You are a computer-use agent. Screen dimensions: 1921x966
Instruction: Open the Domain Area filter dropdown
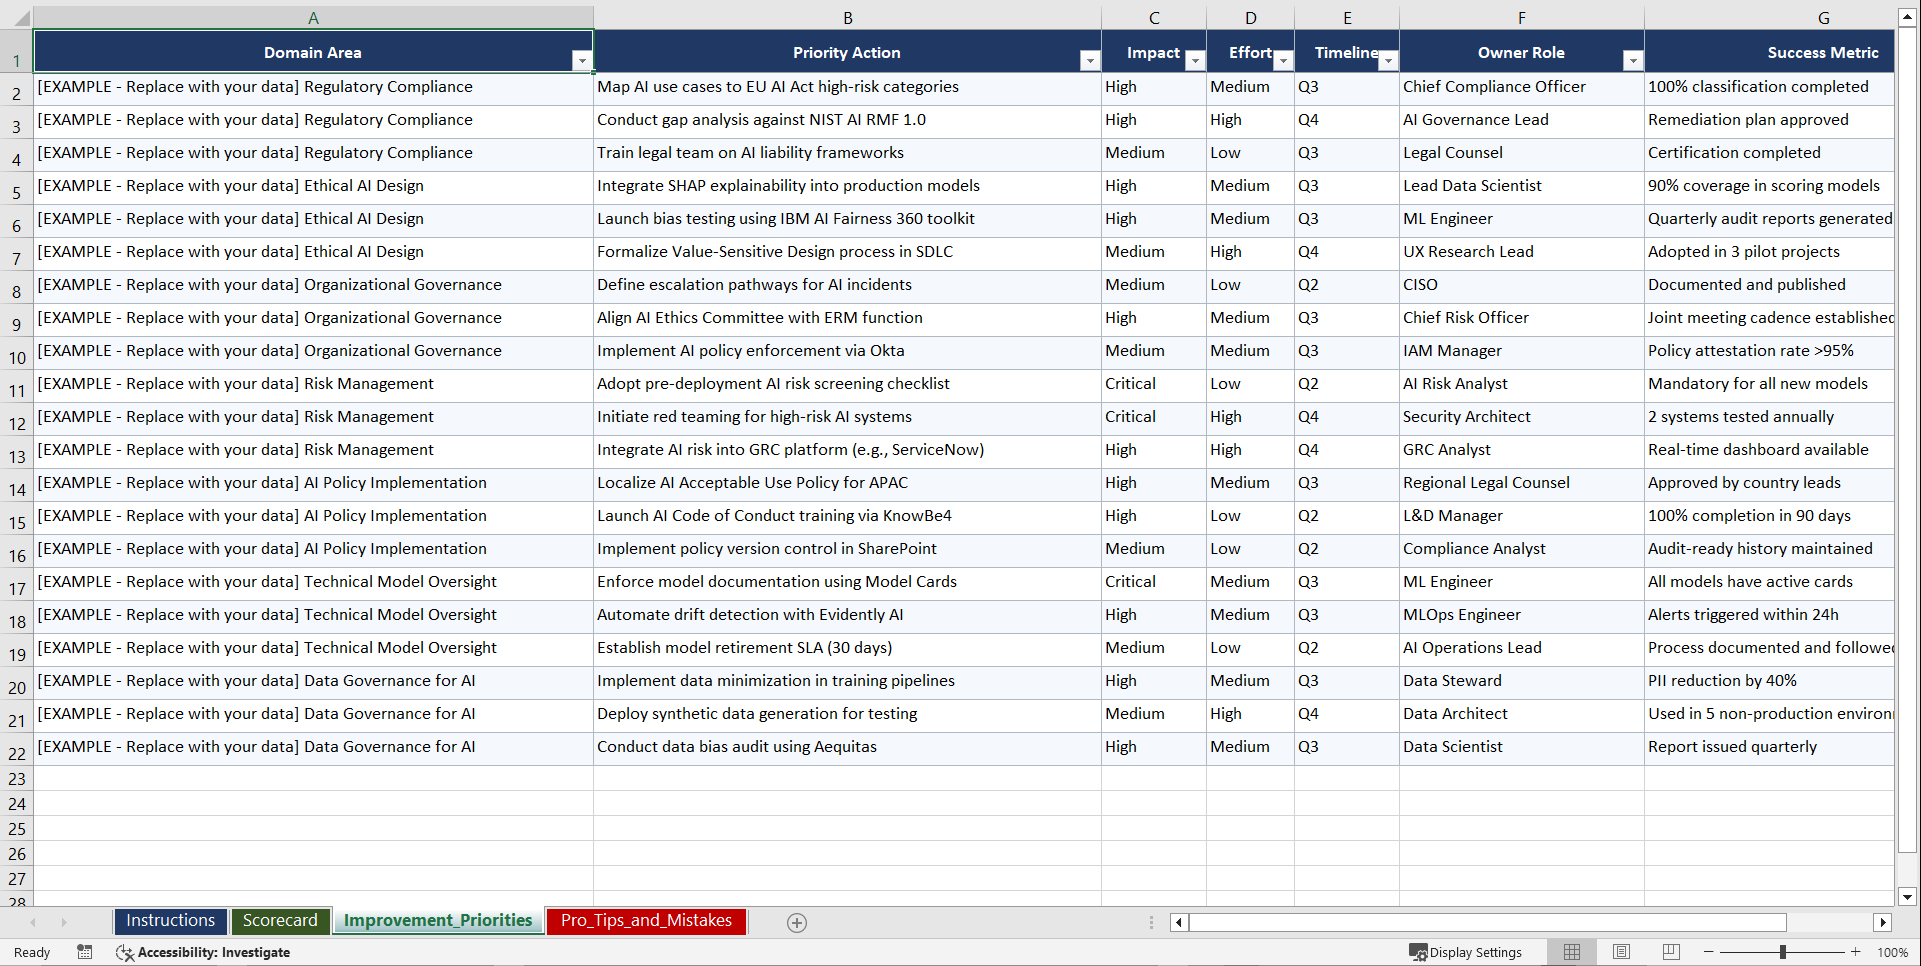click(582, 61)
